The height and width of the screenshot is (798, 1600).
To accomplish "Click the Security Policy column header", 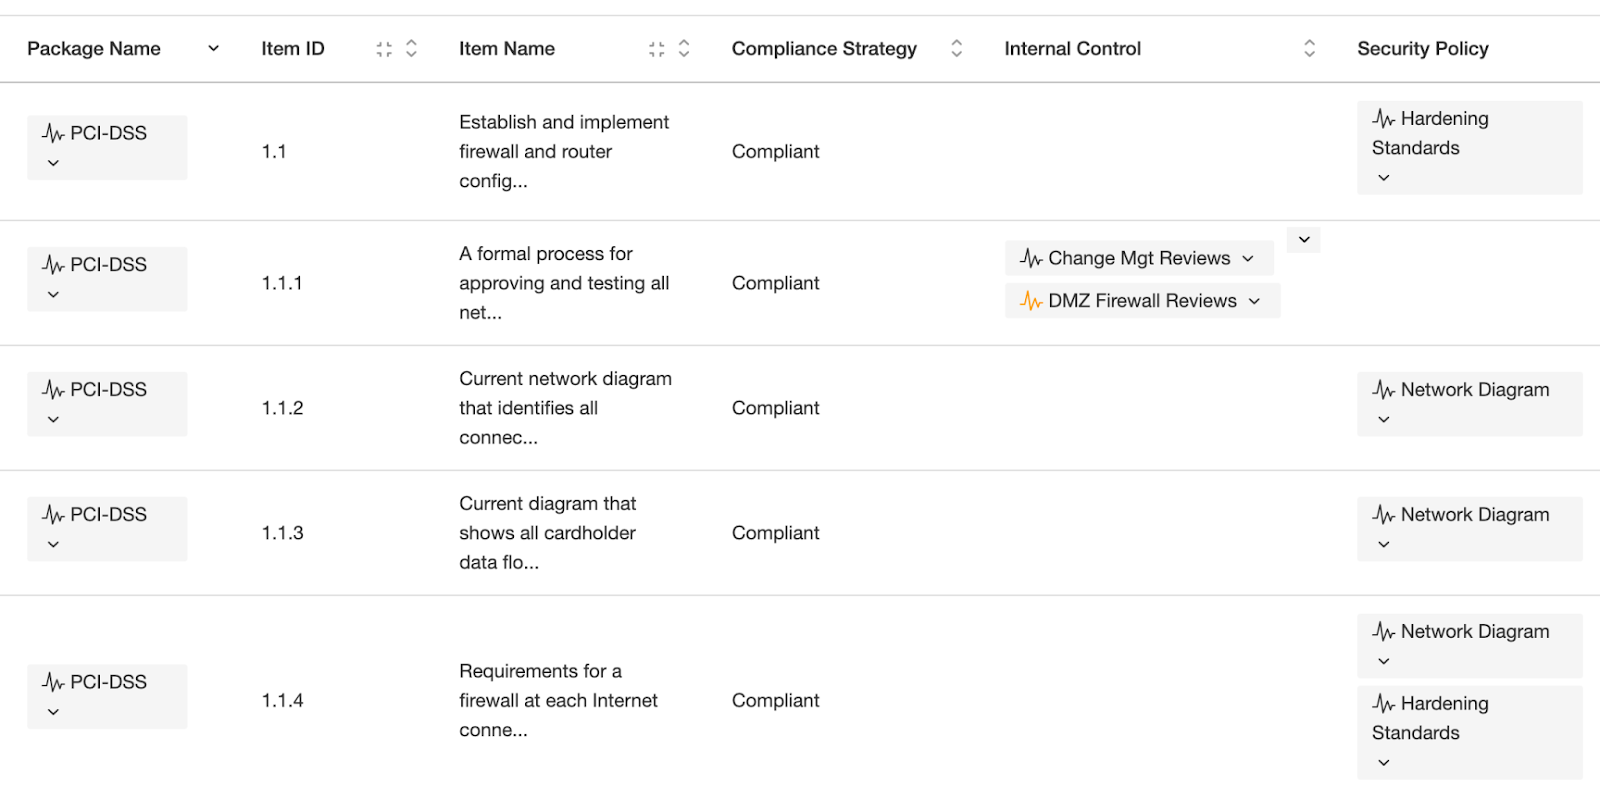I will tap(1422, 49).
